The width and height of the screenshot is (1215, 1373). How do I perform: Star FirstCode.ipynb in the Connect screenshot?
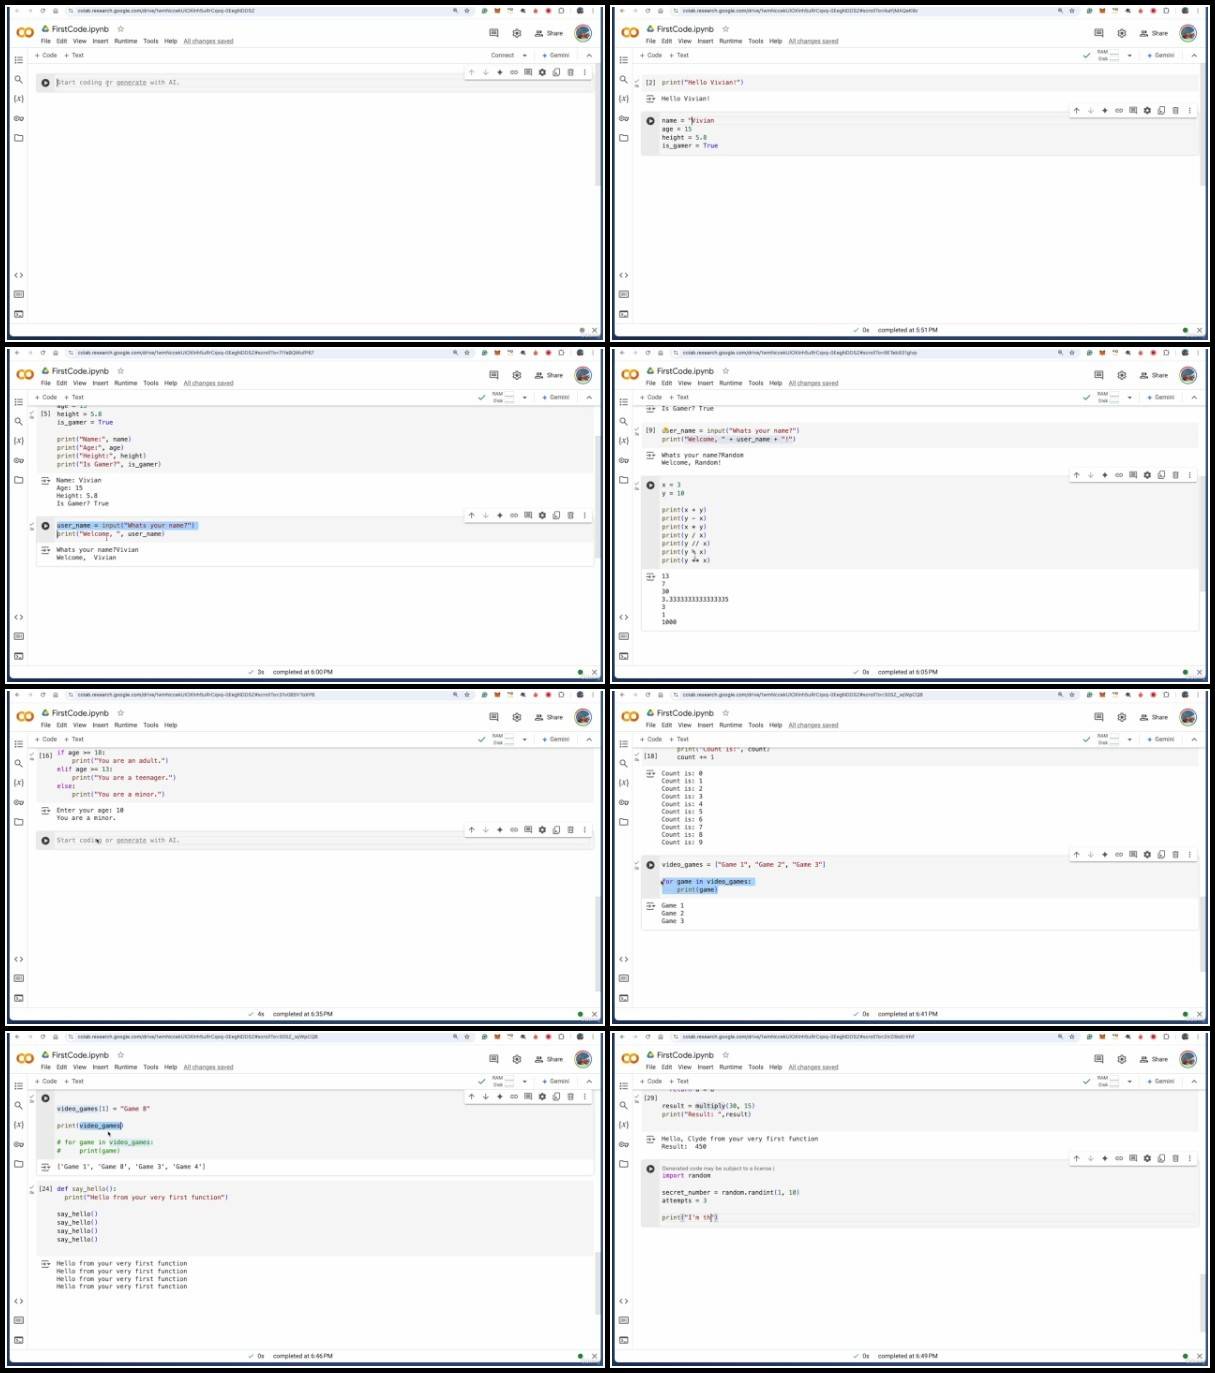(121, 29)
